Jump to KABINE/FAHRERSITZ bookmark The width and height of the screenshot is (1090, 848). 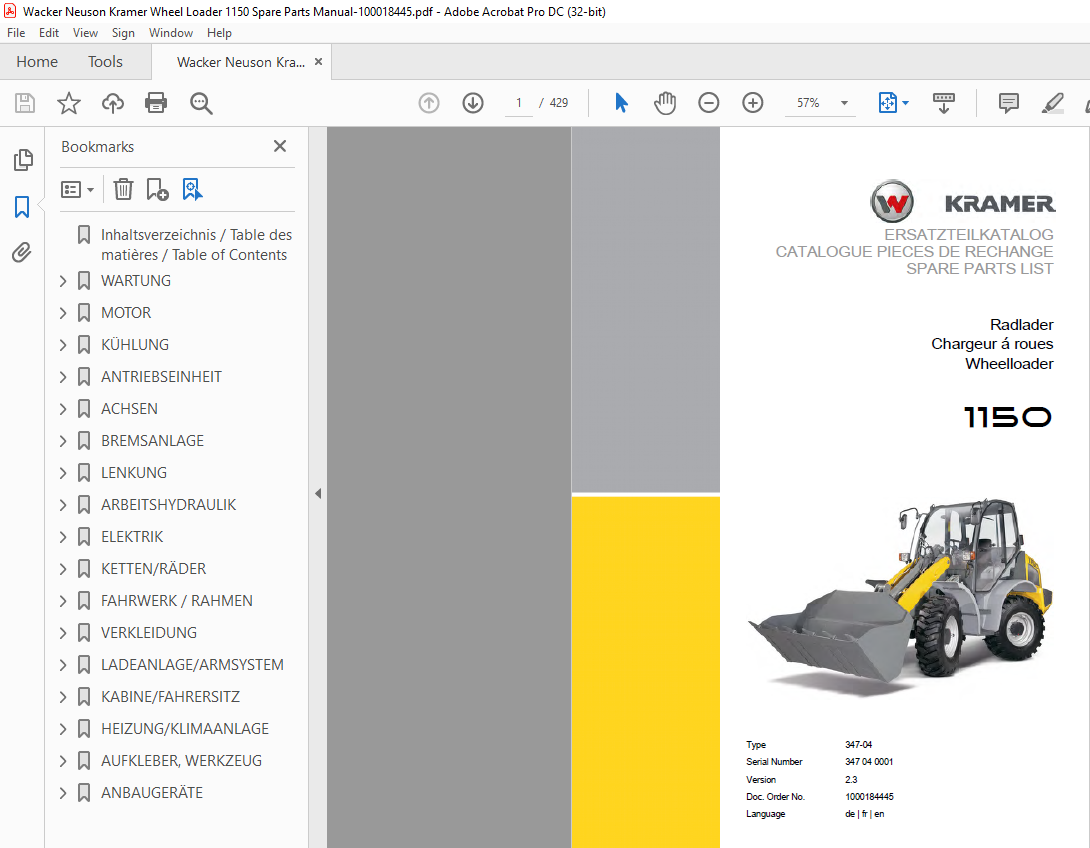coord(170,696)
